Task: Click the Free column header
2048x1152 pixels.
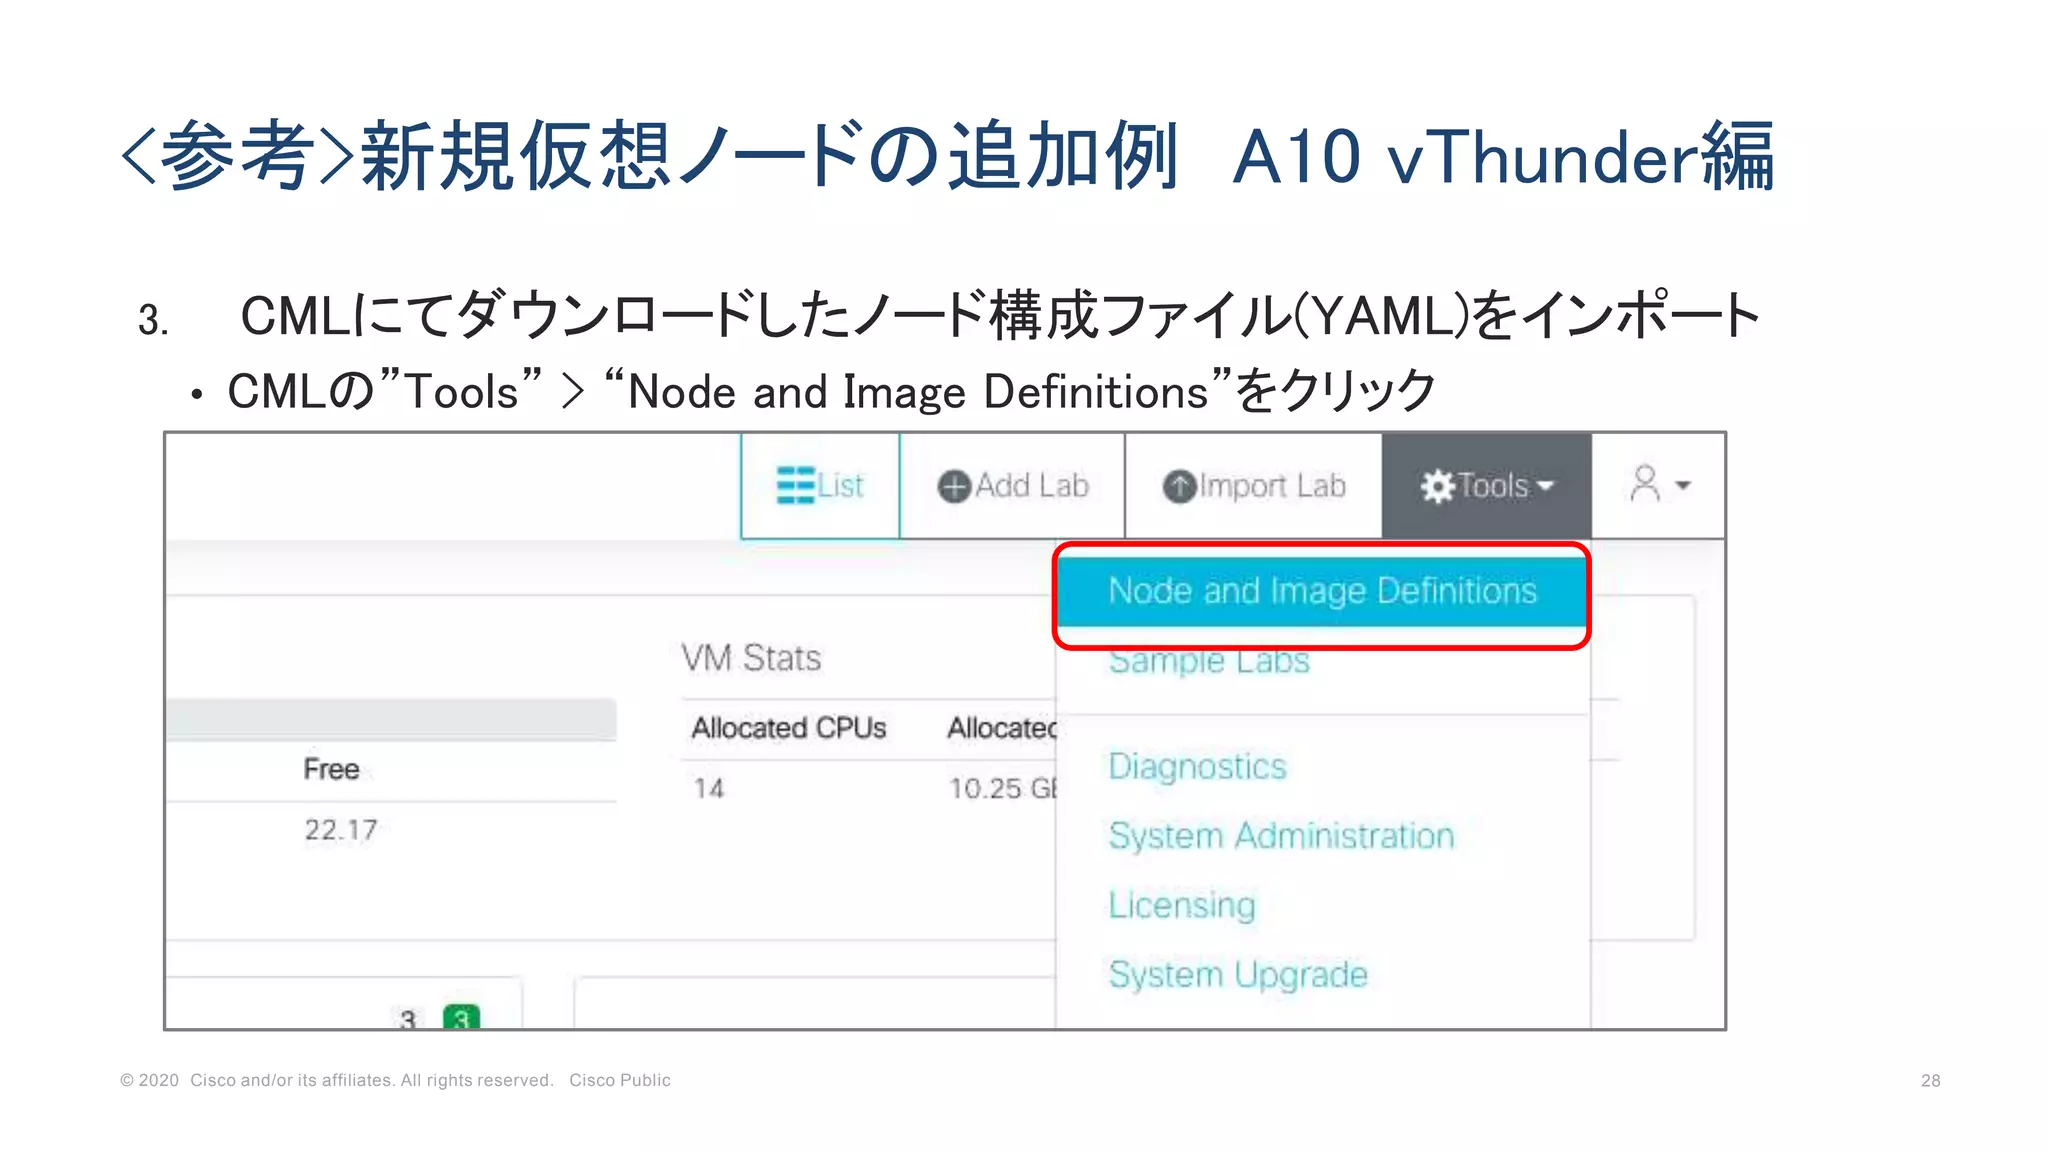Action: pos(331,769)
